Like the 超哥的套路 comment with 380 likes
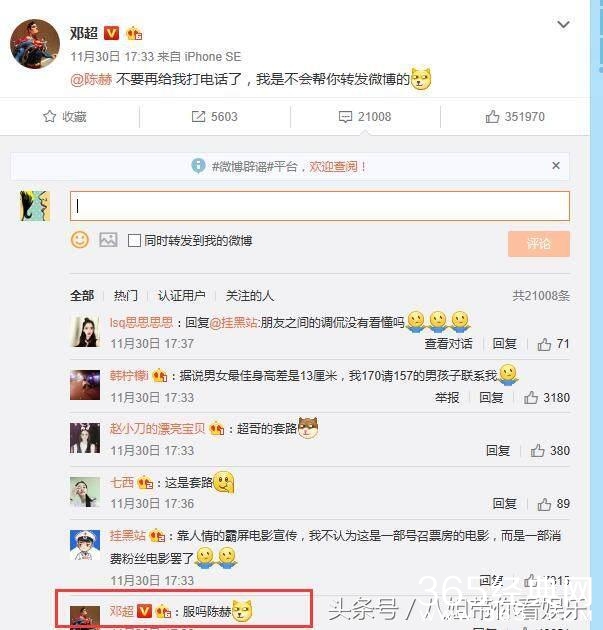Image resolution: width=603 pixels, height=630 pixels. [537, 450]
